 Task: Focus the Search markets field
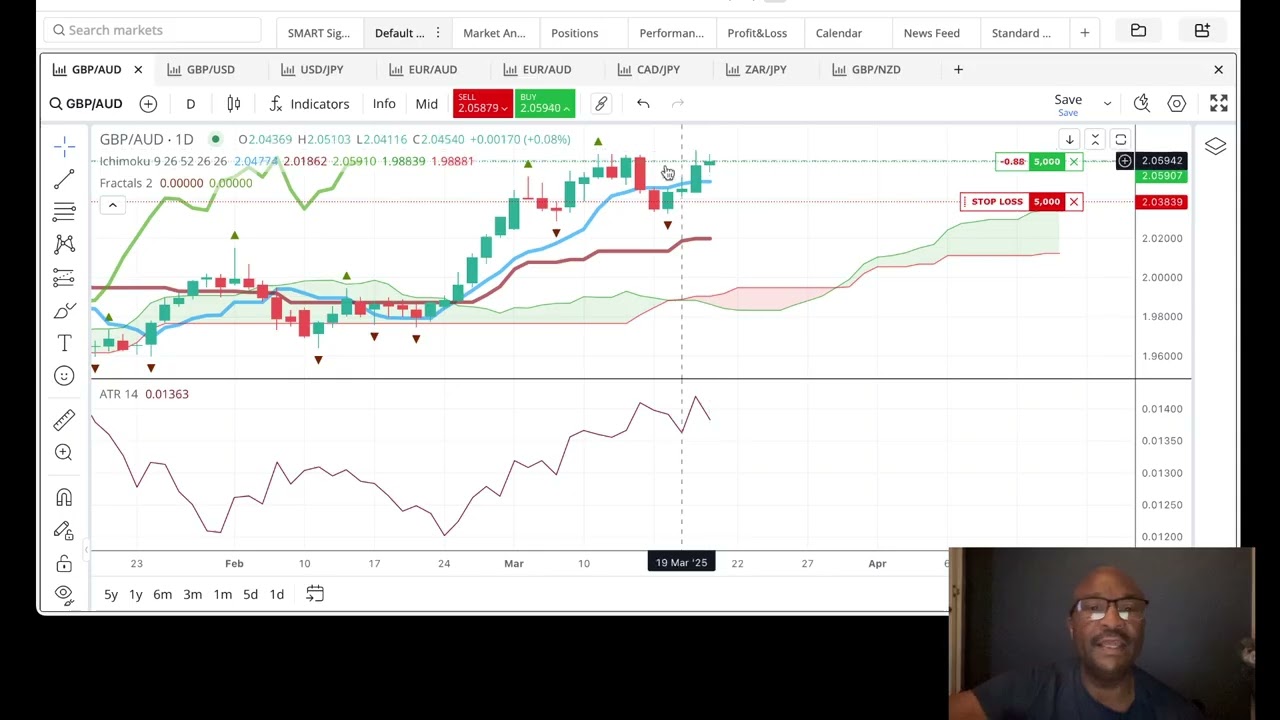[x=152, y=30]
